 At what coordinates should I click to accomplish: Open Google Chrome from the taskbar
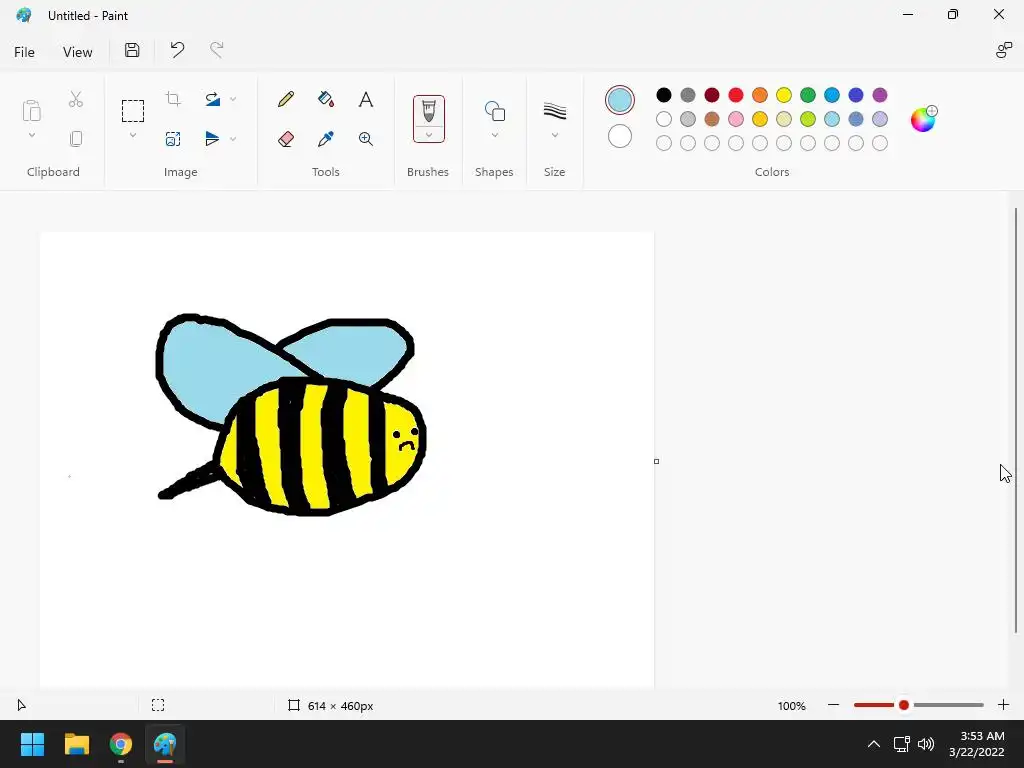coord(121,744)
